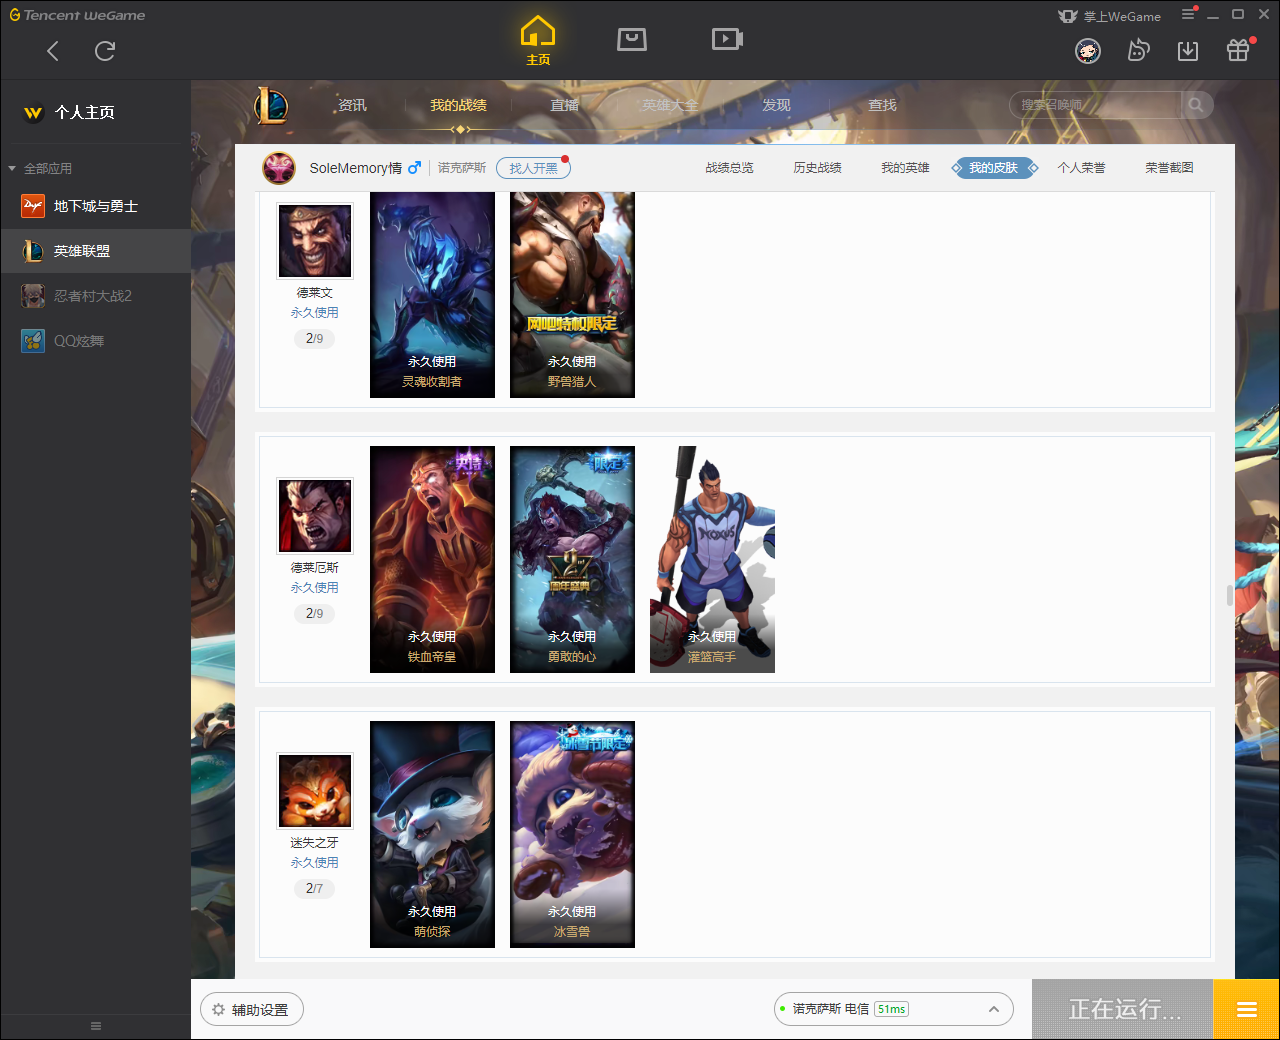Click 迷失之牙 2/7 skin count badge

[315, 889]
